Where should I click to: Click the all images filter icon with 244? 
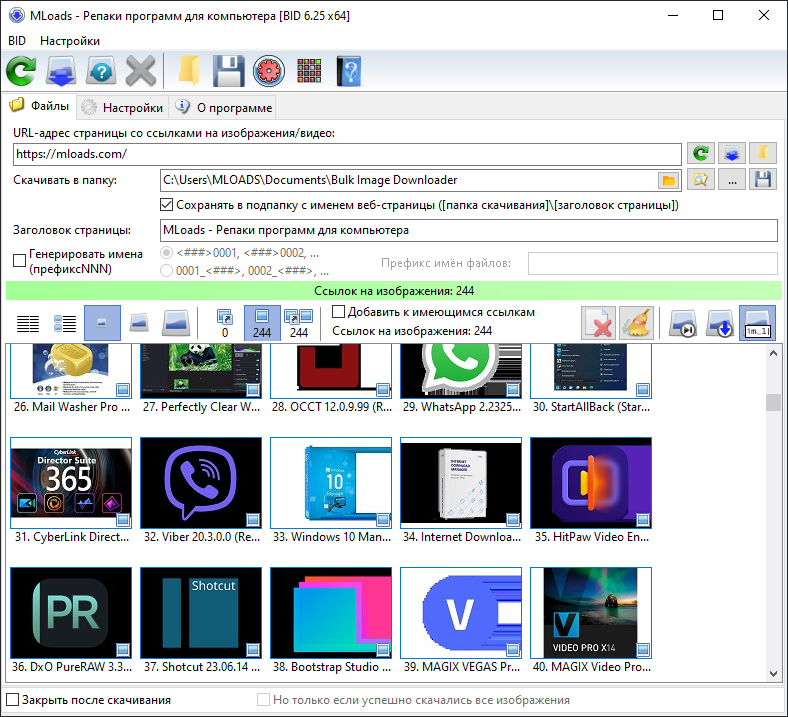tap(299, 323)
